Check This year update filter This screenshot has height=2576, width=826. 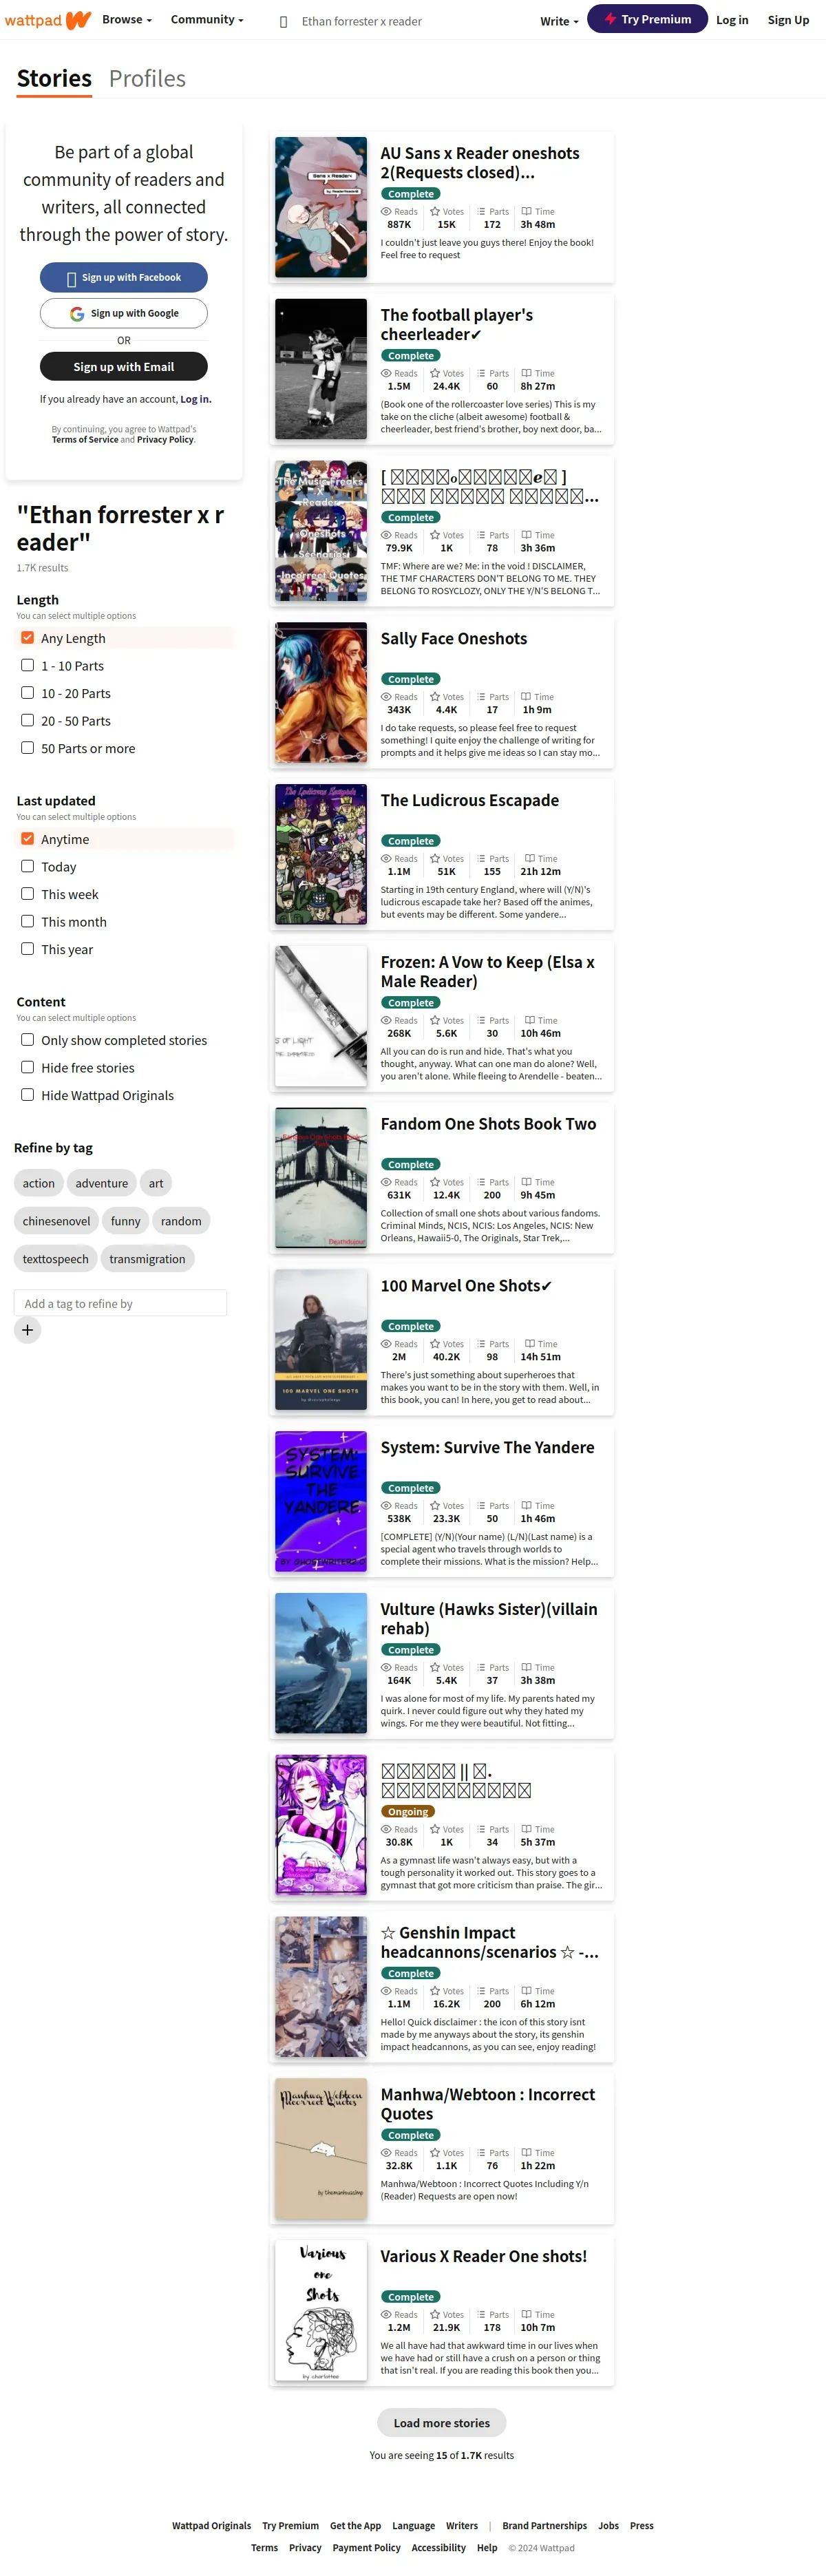pyautogui.click(x=28, y=949)
